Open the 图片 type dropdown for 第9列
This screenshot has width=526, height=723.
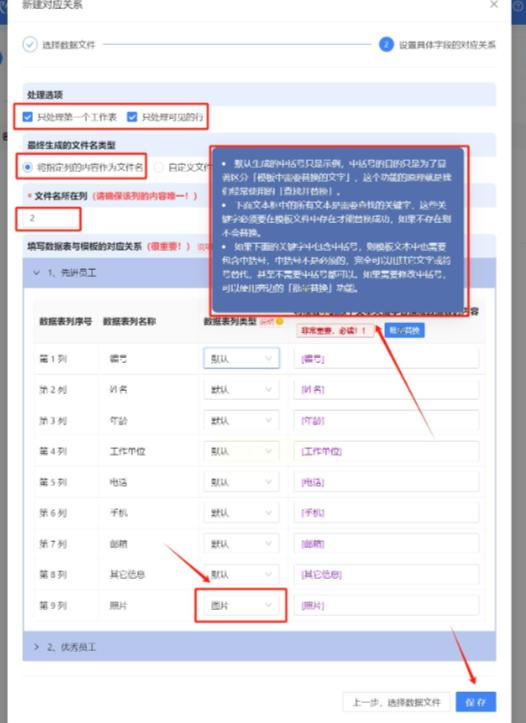tap(241, 605)
